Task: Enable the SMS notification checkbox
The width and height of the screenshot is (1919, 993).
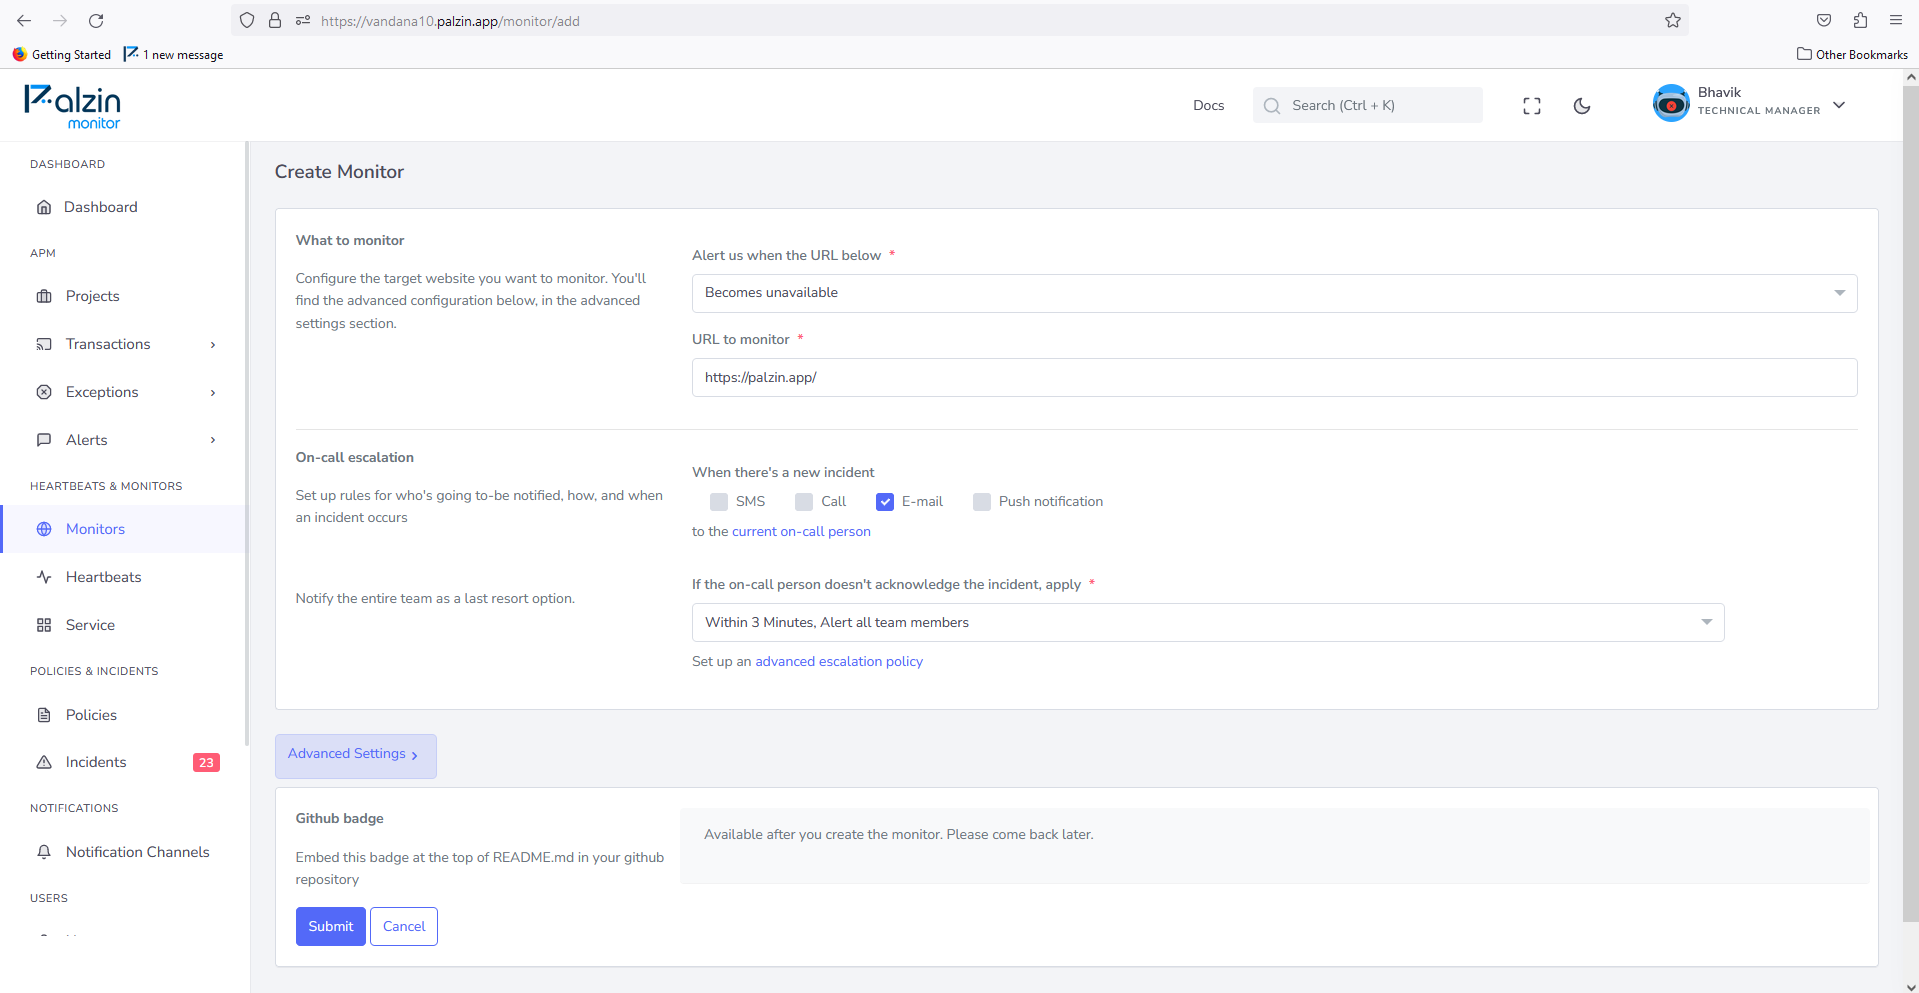Action: point(719,502)
